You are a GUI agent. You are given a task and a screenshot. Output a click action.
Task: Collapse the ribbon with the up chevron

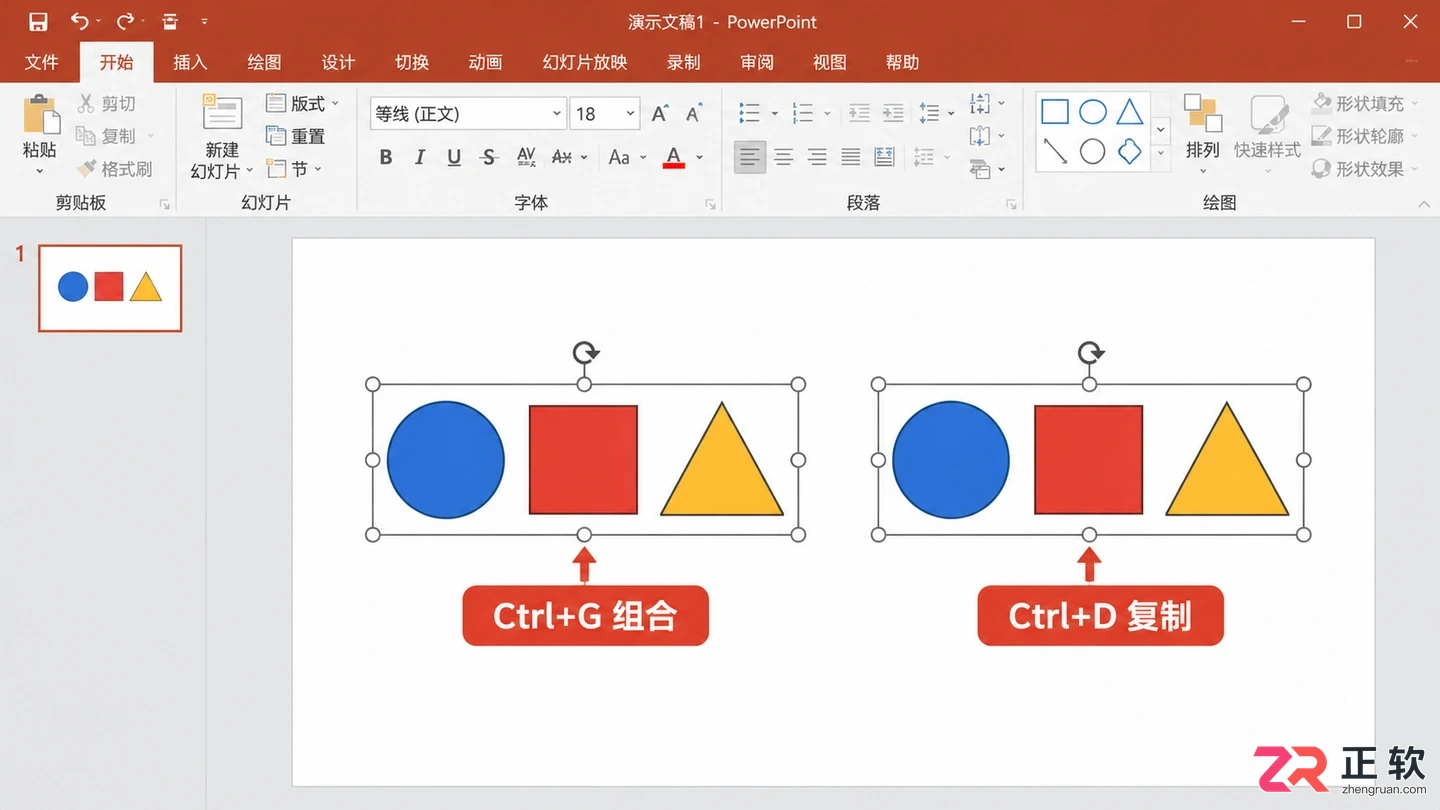[1424, 203]
